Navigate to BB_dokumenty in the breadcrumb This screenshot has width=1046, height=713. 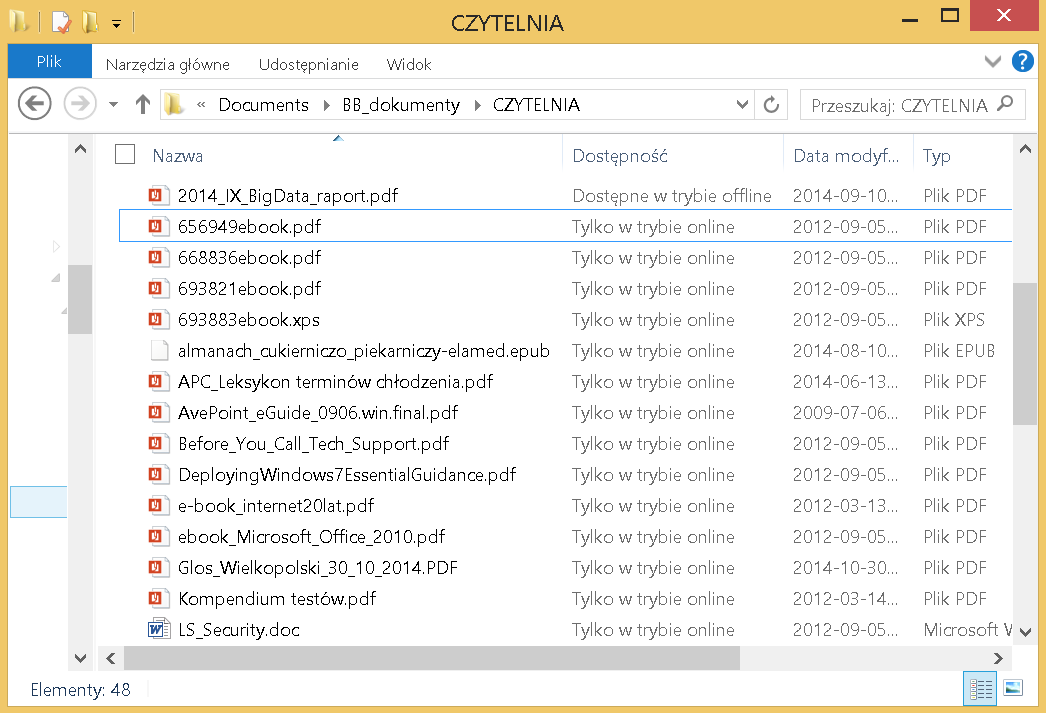[x=401, y=105]
